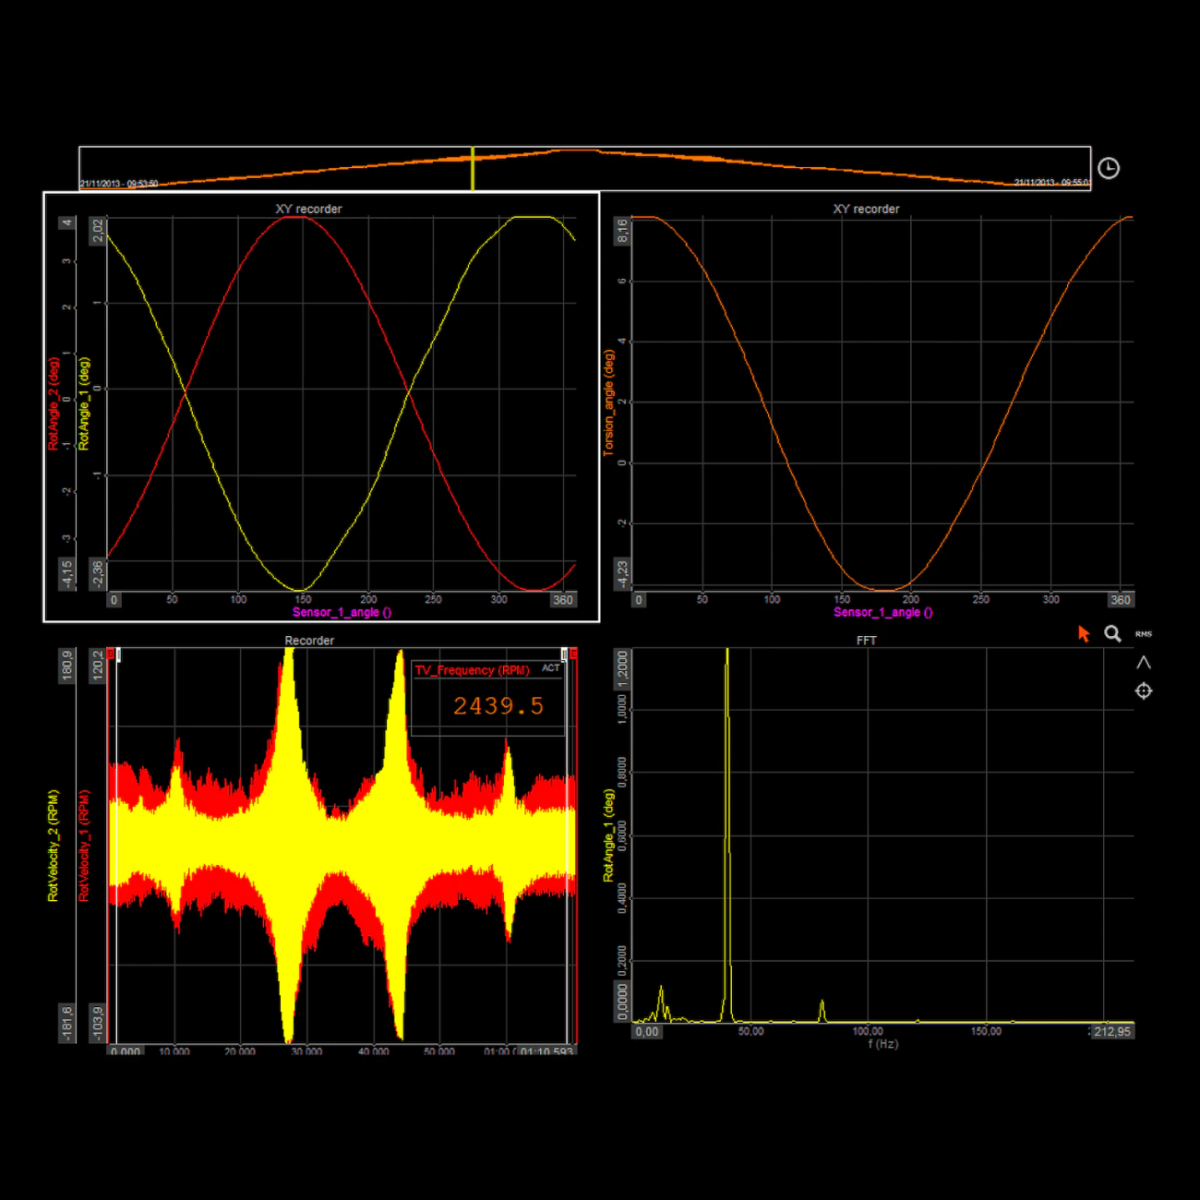Click the 212,95 maximum frequency field on FFT
1200x1200 pixels.
pyautogui.click(x=1111, y=1031)
